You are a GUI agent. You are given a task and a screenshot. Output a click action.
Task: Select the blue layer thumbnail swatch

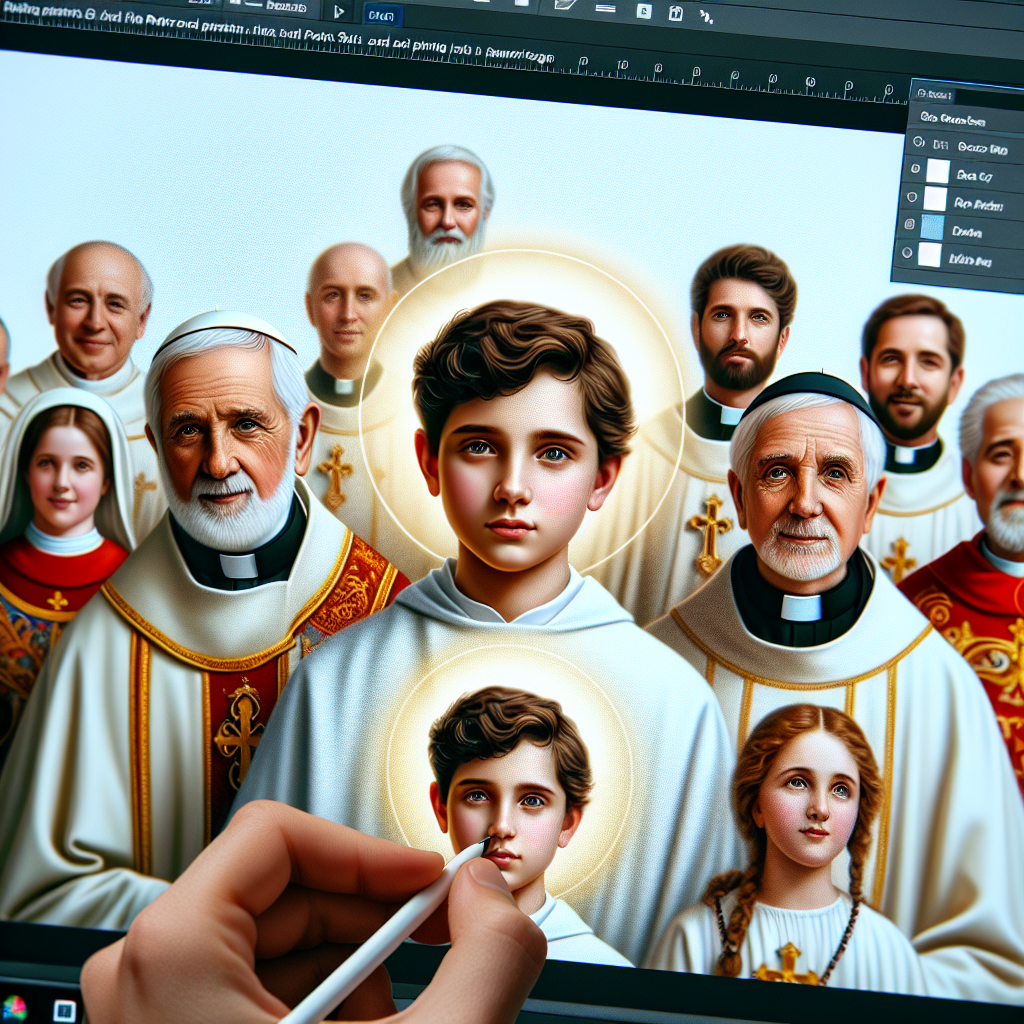pos(931,227)
